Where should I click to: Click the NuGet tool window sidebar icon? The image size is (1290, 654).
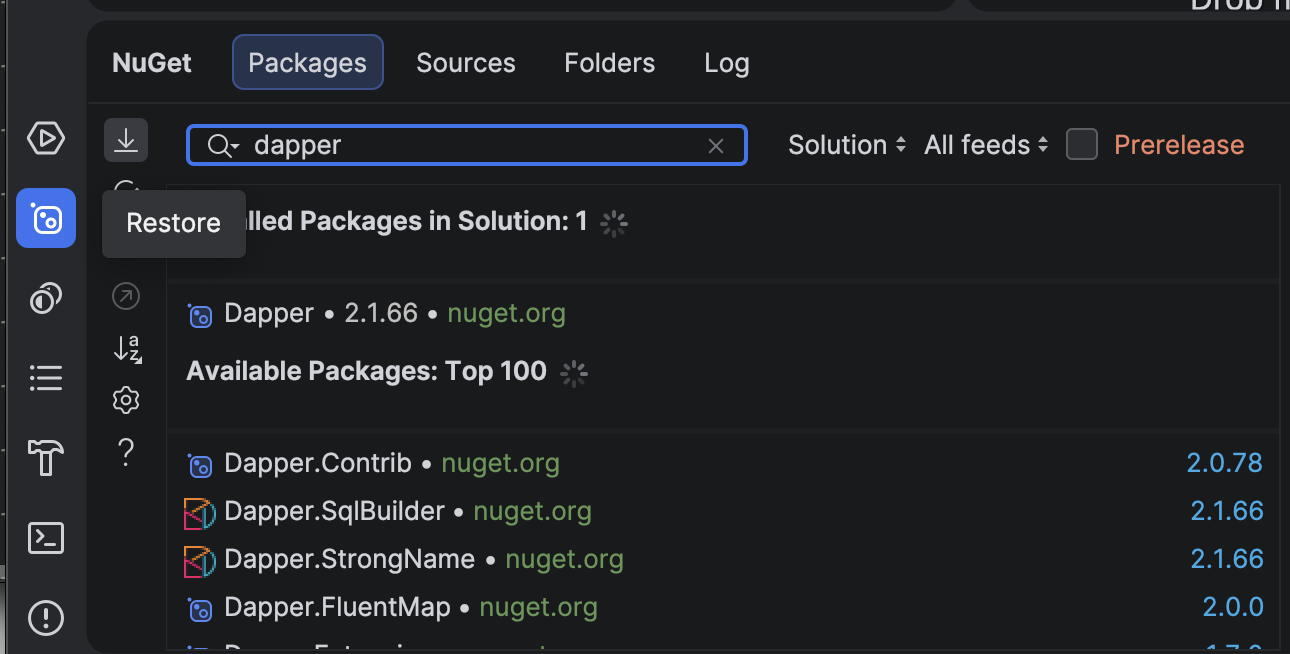point(46,218)
